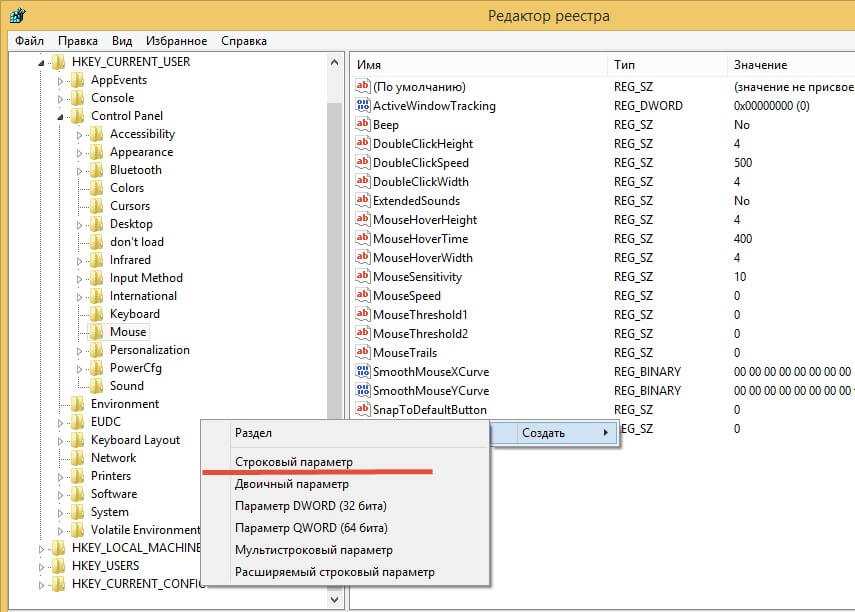This screenshot has height=612, width=855.
Task: Click the Registry Editor icon in title bar
Action: [17, 15]
